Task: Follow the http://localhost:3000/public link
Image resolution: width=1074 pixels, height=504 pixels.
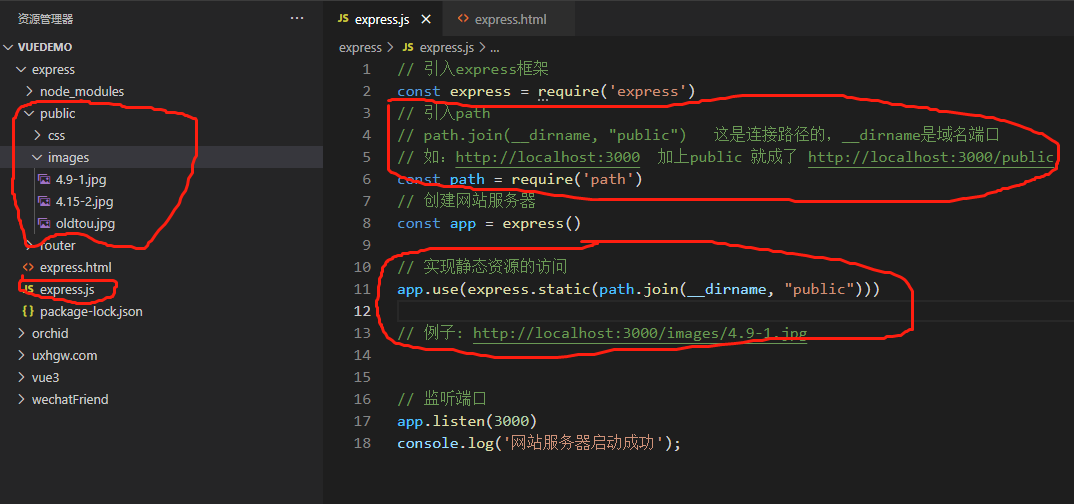Action: click(x=931, y=158)
